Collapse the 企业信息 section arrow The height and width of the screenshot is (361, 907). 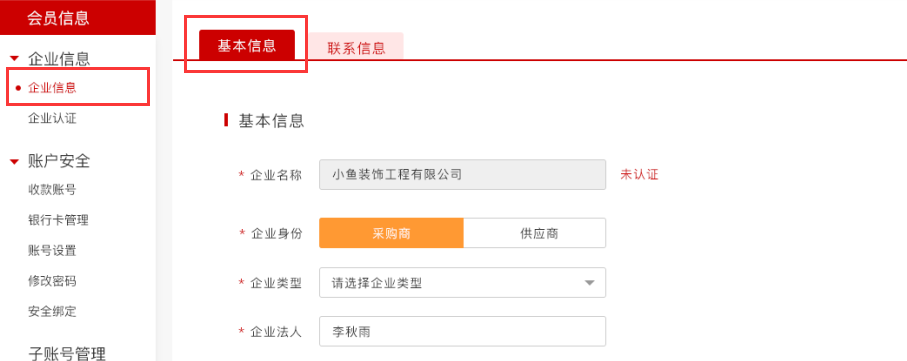(15, 58)
